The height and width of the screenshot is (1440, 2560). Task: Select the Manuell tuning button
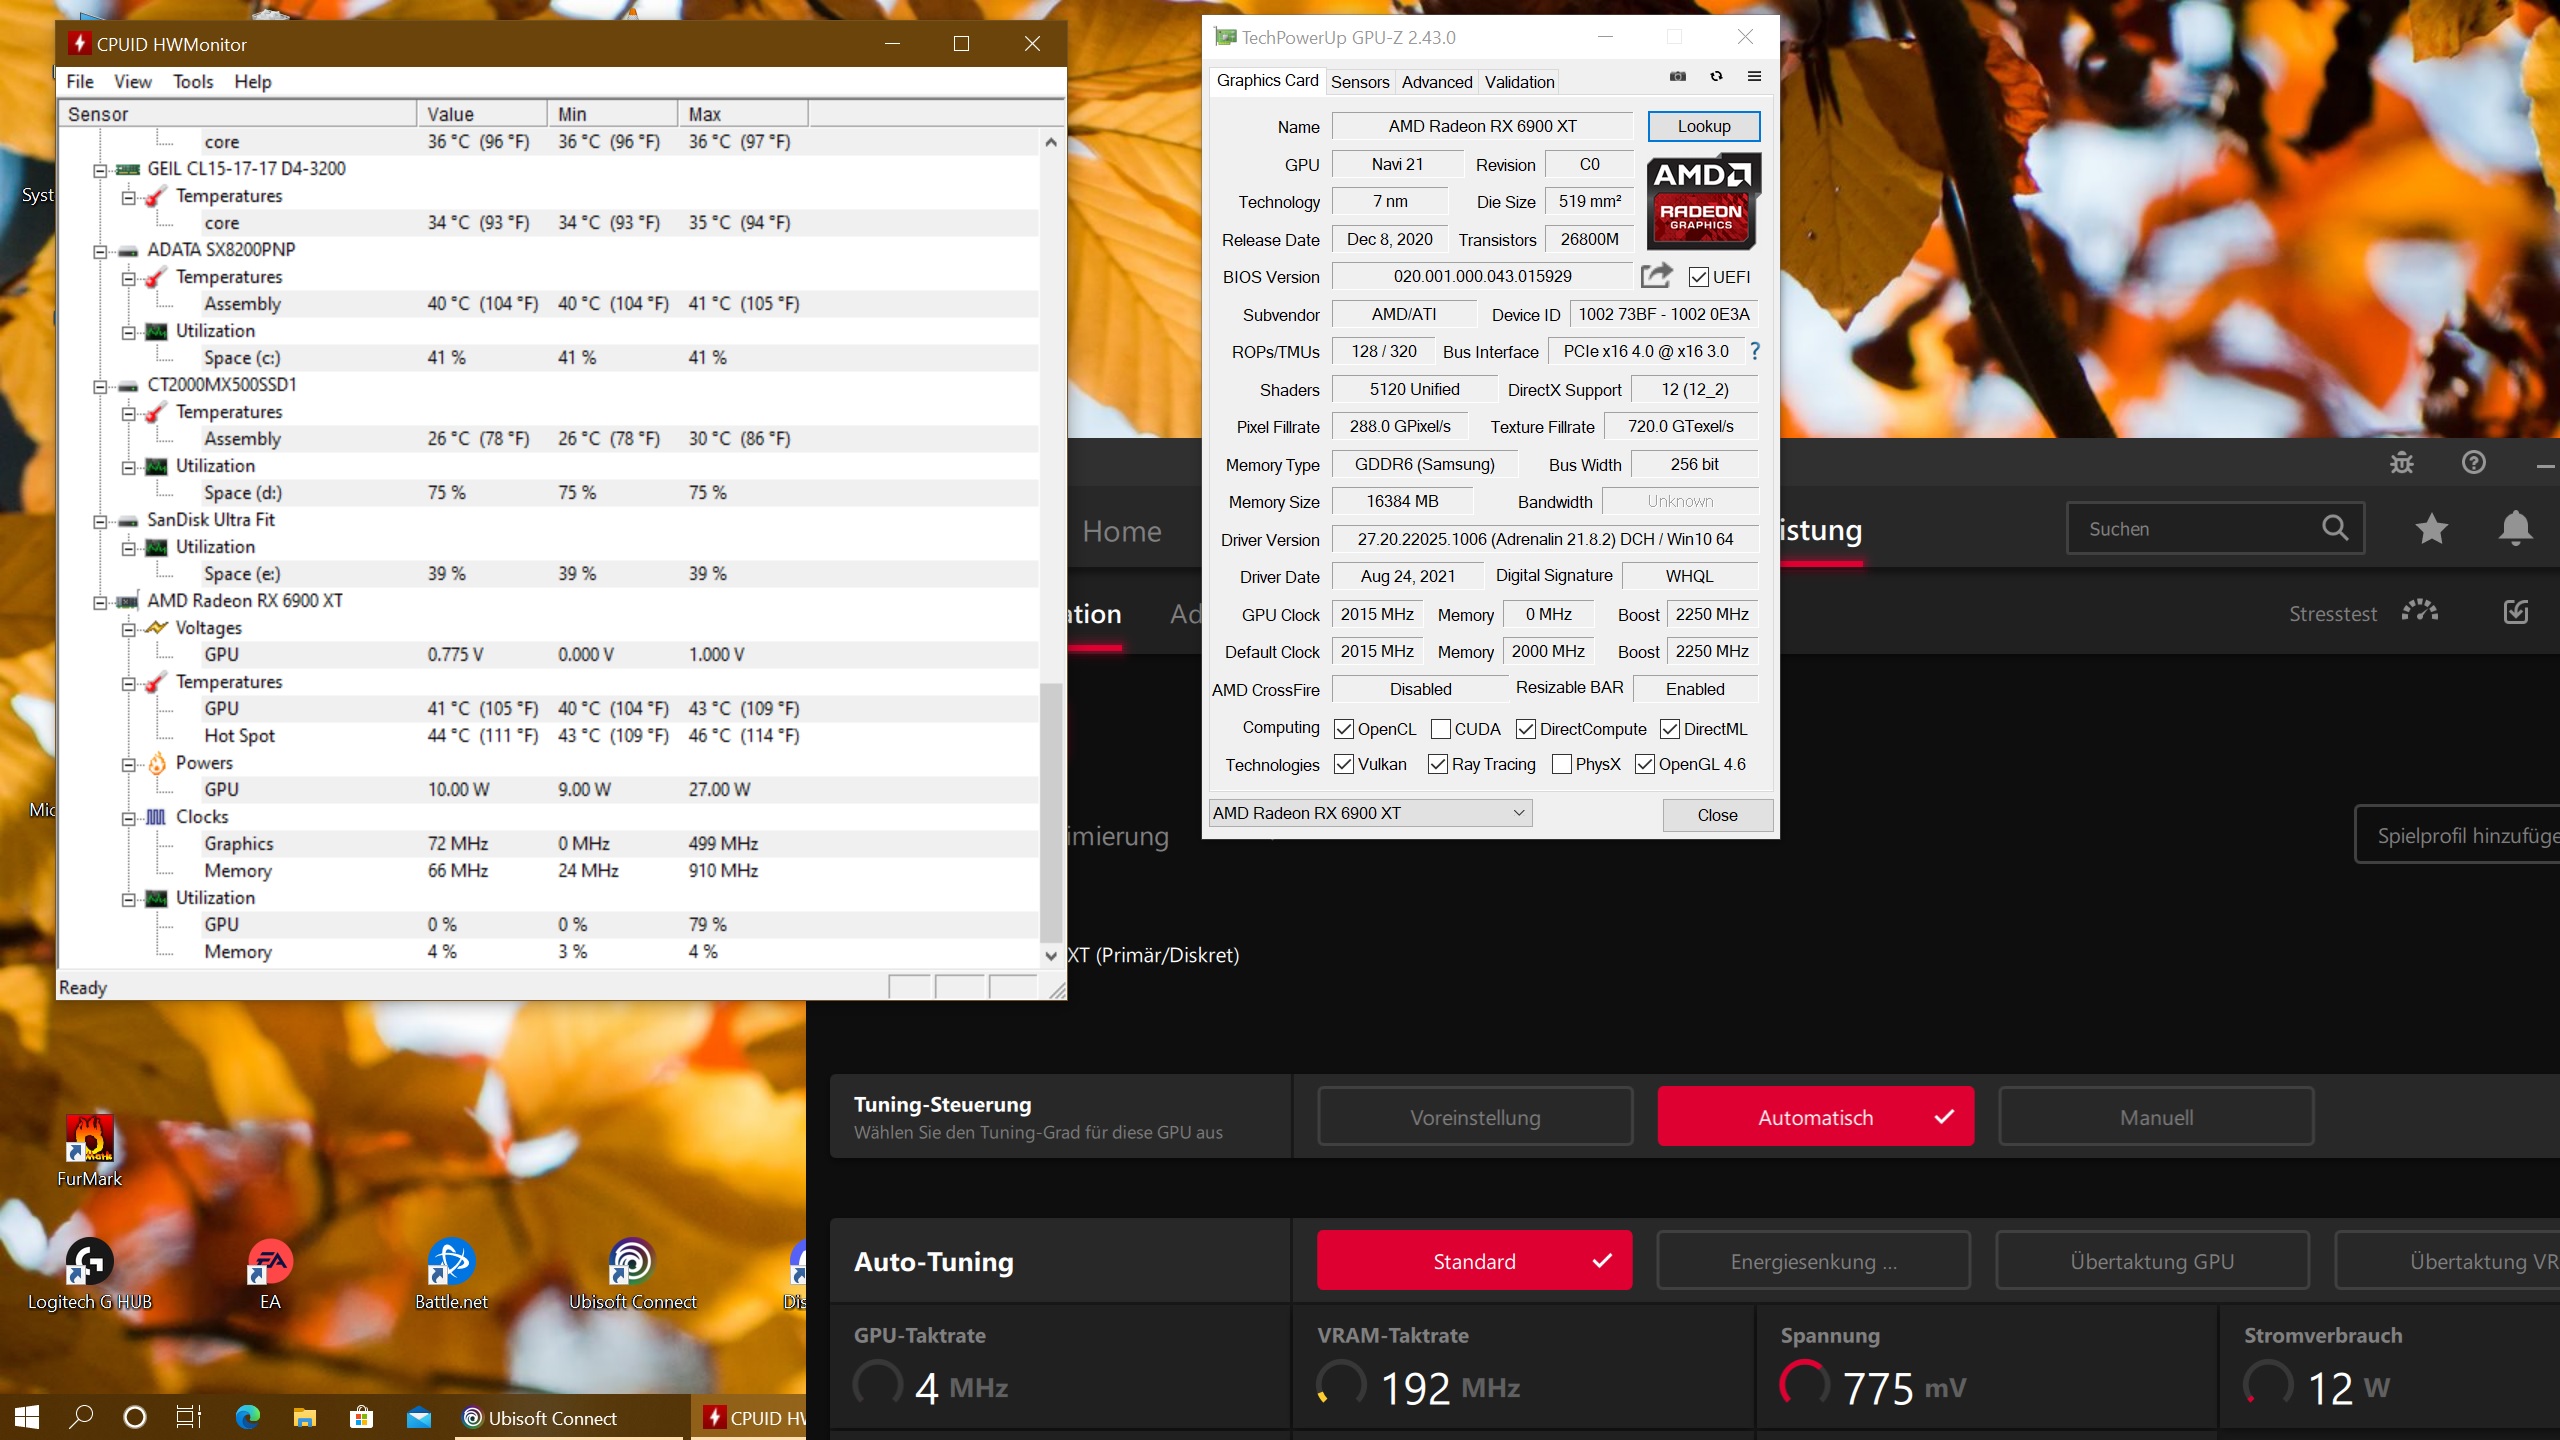tap(2155, 1117)
